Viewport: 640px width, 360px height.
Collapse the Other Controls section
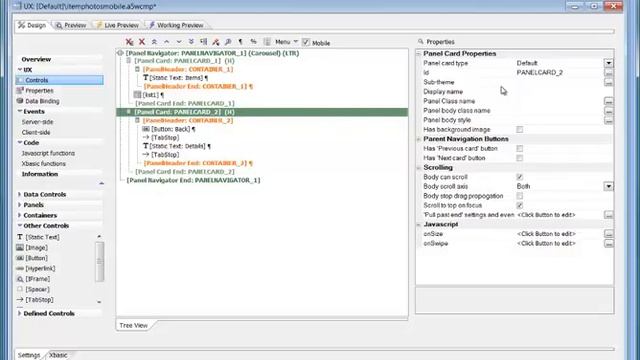tap(20, 226)
